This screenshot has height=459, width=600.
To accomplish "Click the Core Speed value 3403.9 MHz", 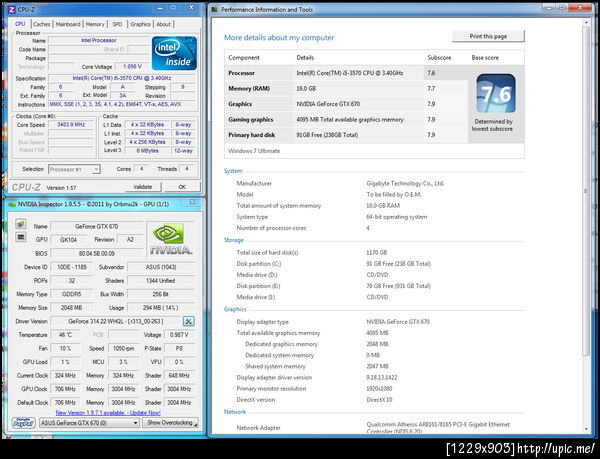I will 71,125.
